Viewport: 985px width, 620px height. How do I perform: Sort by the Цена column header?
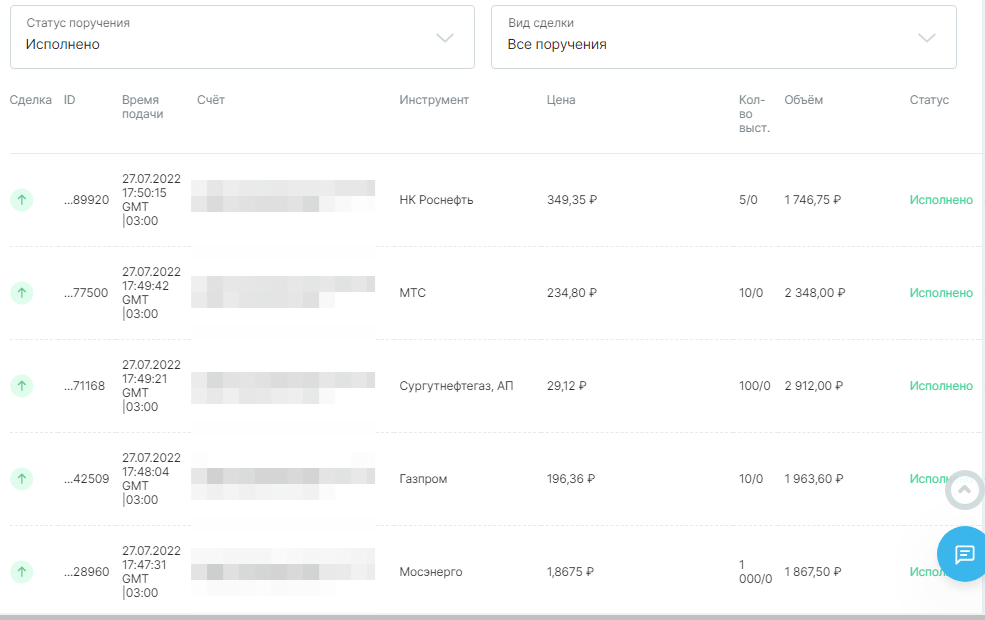pyautogui.click(x=561, y=100)
